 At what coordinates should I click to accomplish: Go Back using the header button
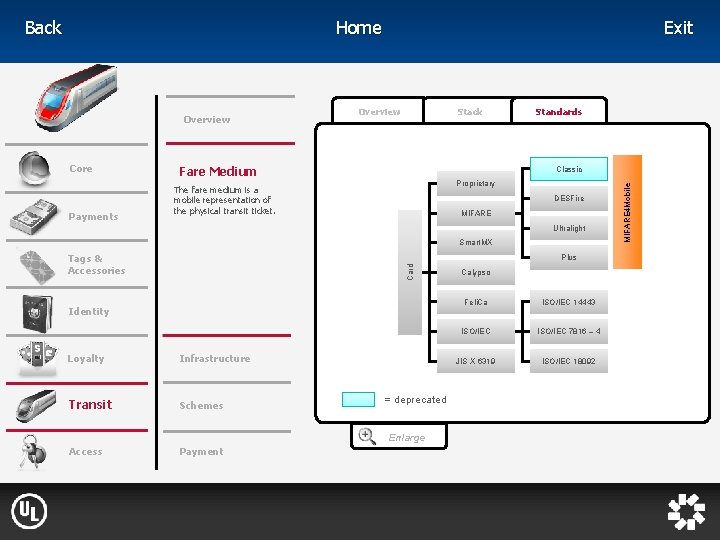click(43, 28)
